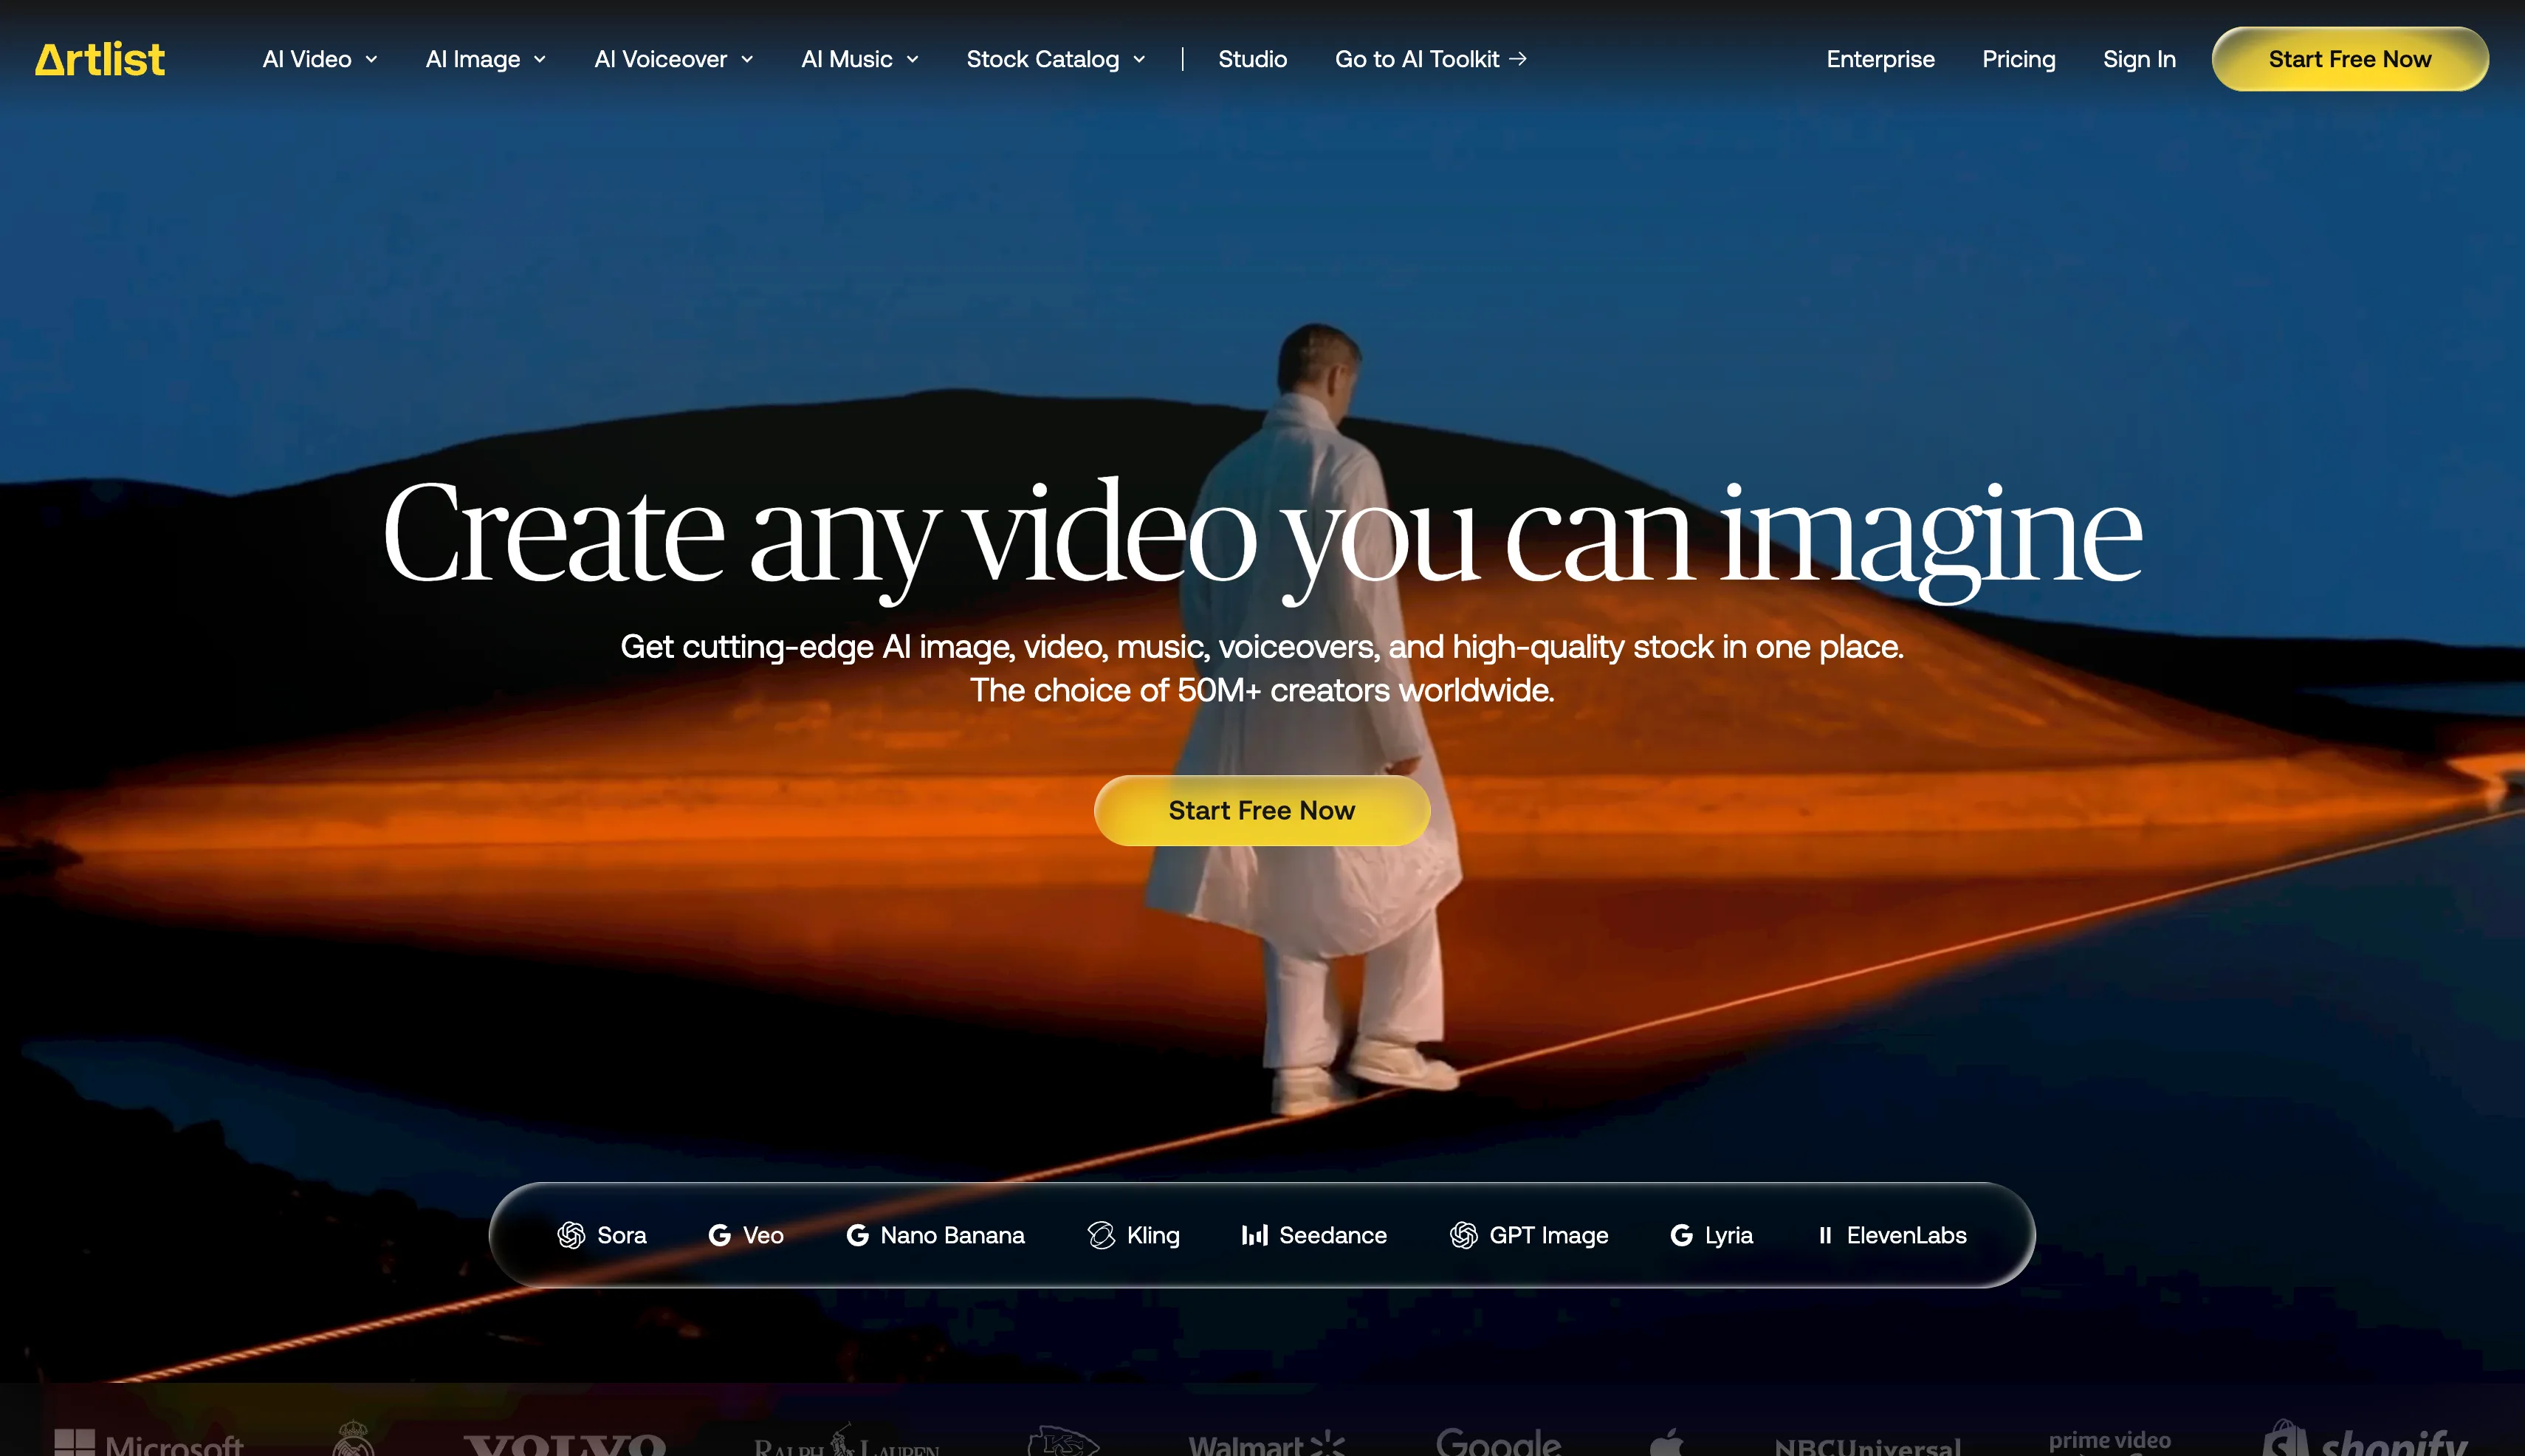Click Go to AI Toolkit link
This screenshot has height=1456, width=2525.
coord(1430,59)
